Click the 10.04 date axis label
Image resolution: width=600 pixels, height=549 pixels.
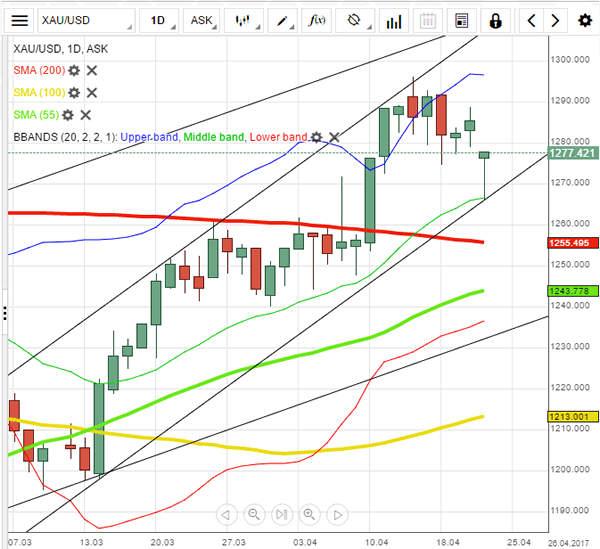point(376,542)
